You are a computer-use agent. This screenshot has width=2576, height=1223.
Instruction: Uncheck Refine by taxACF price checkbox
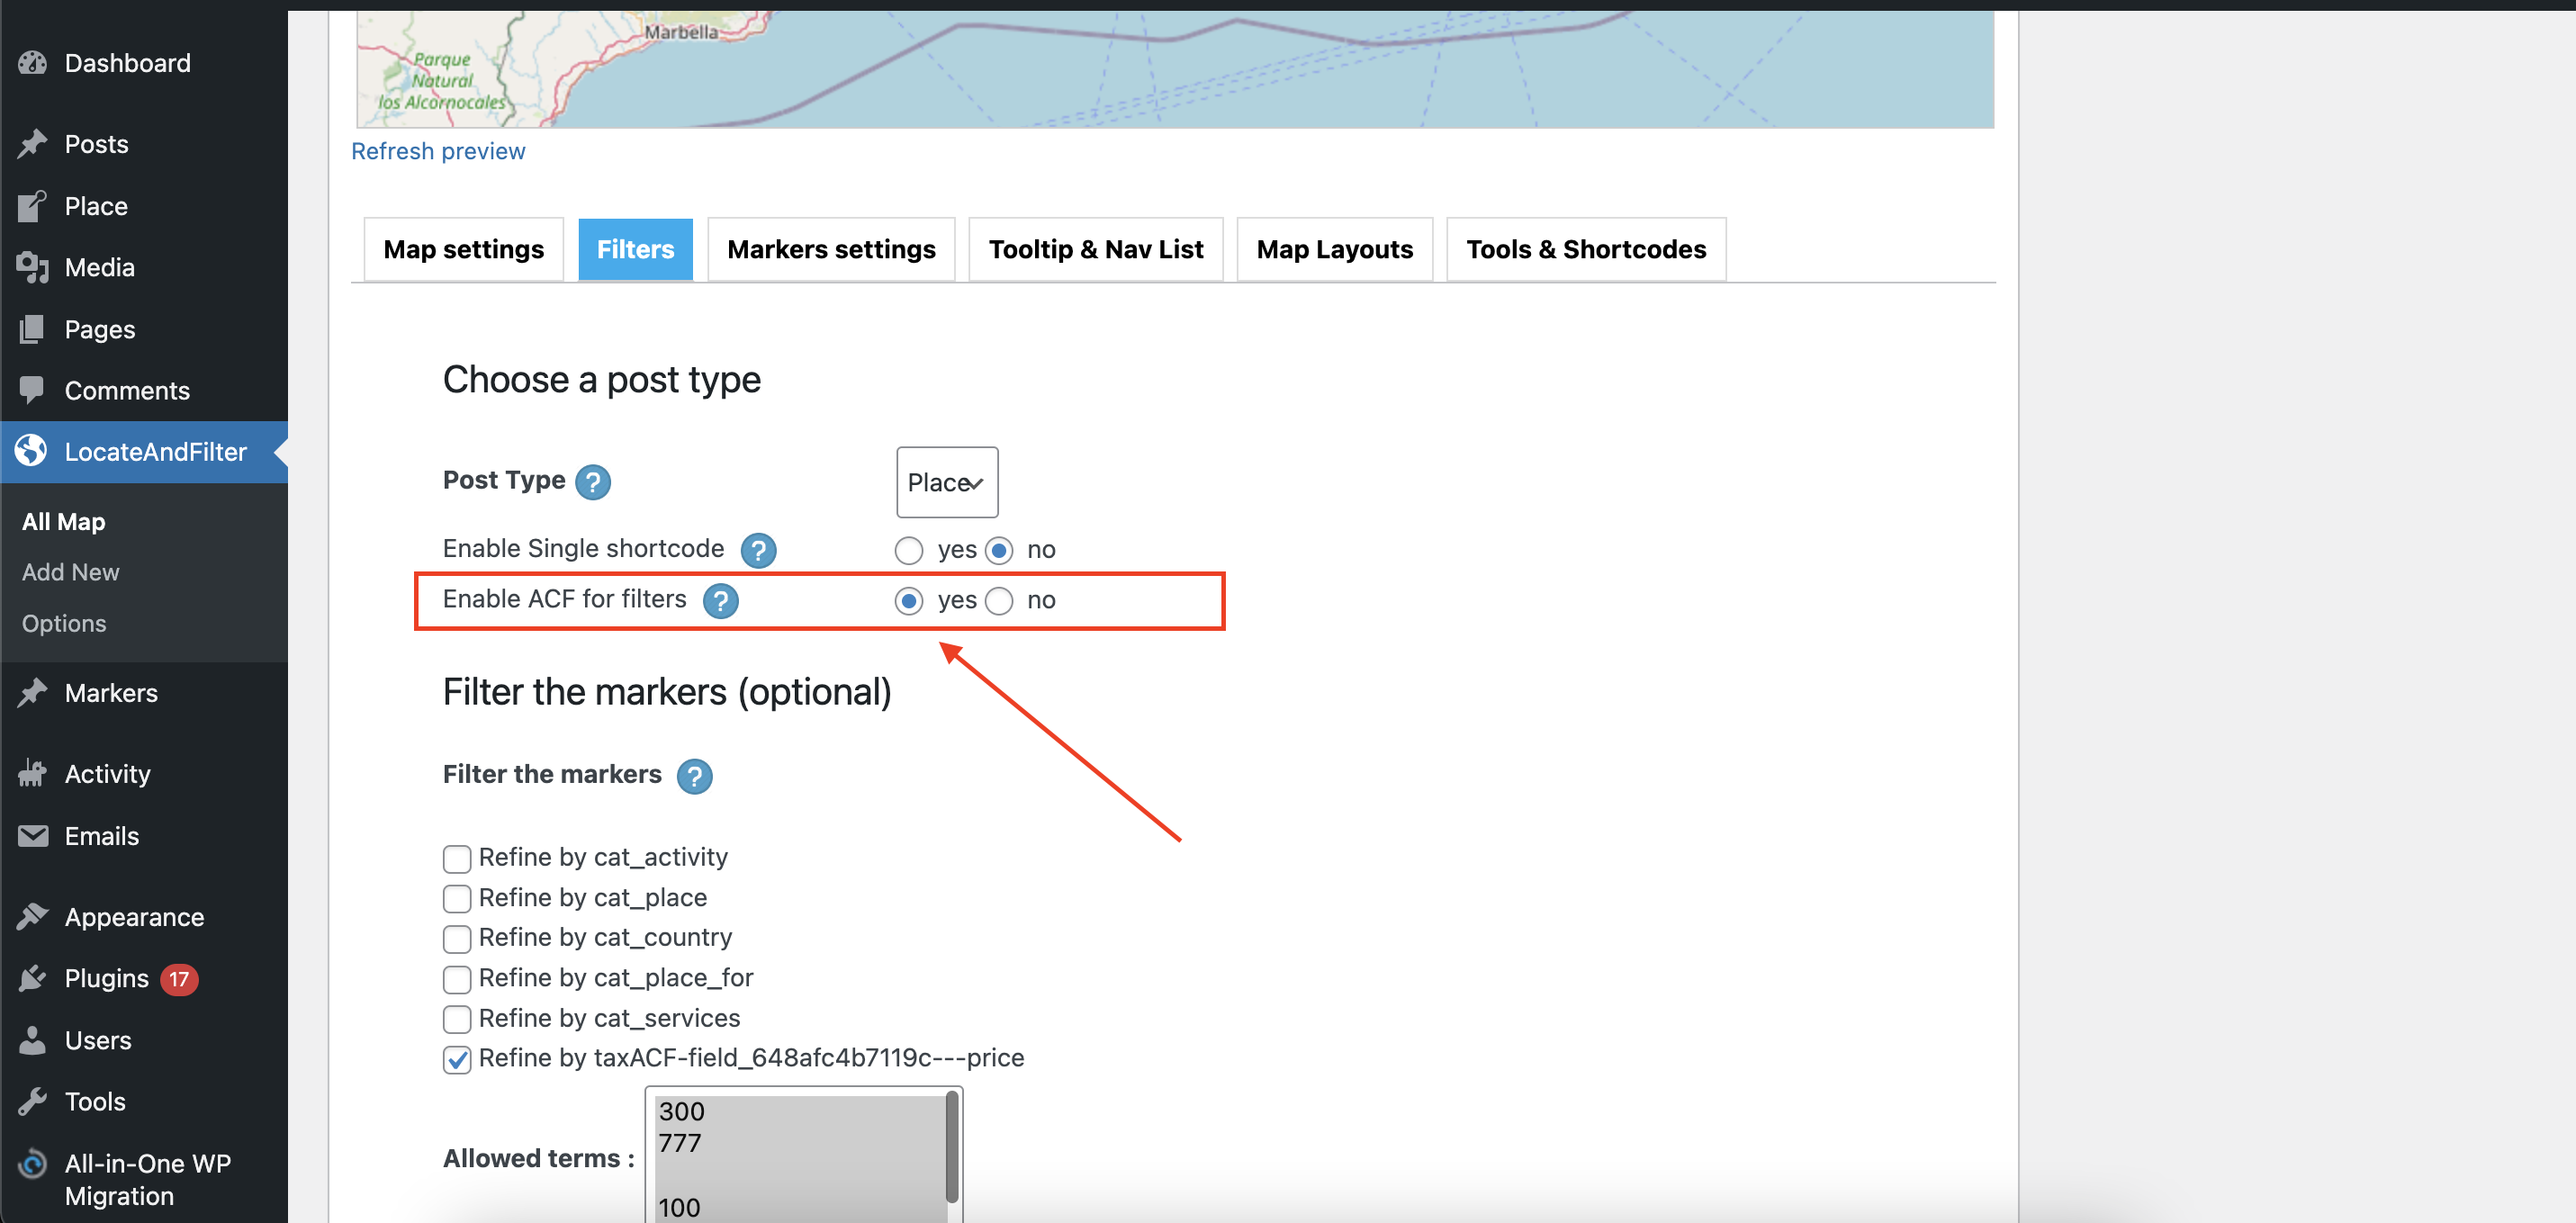(457, 1059)
